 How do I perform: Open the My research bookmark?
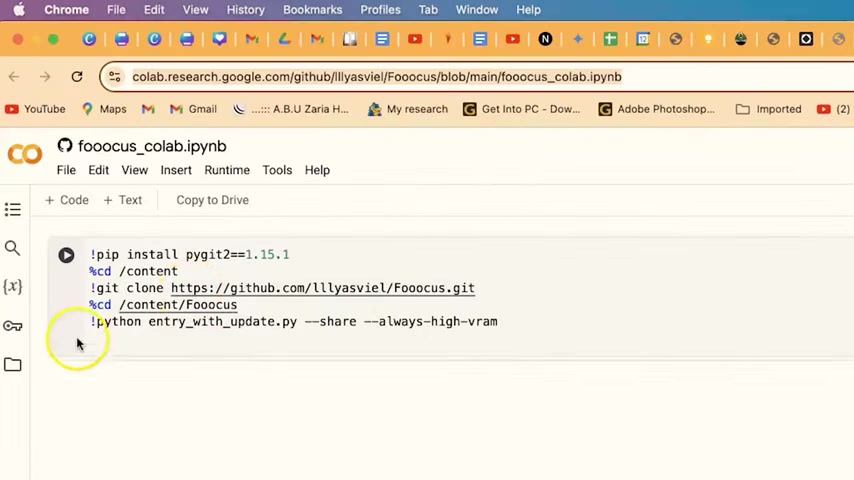[407, 109]
